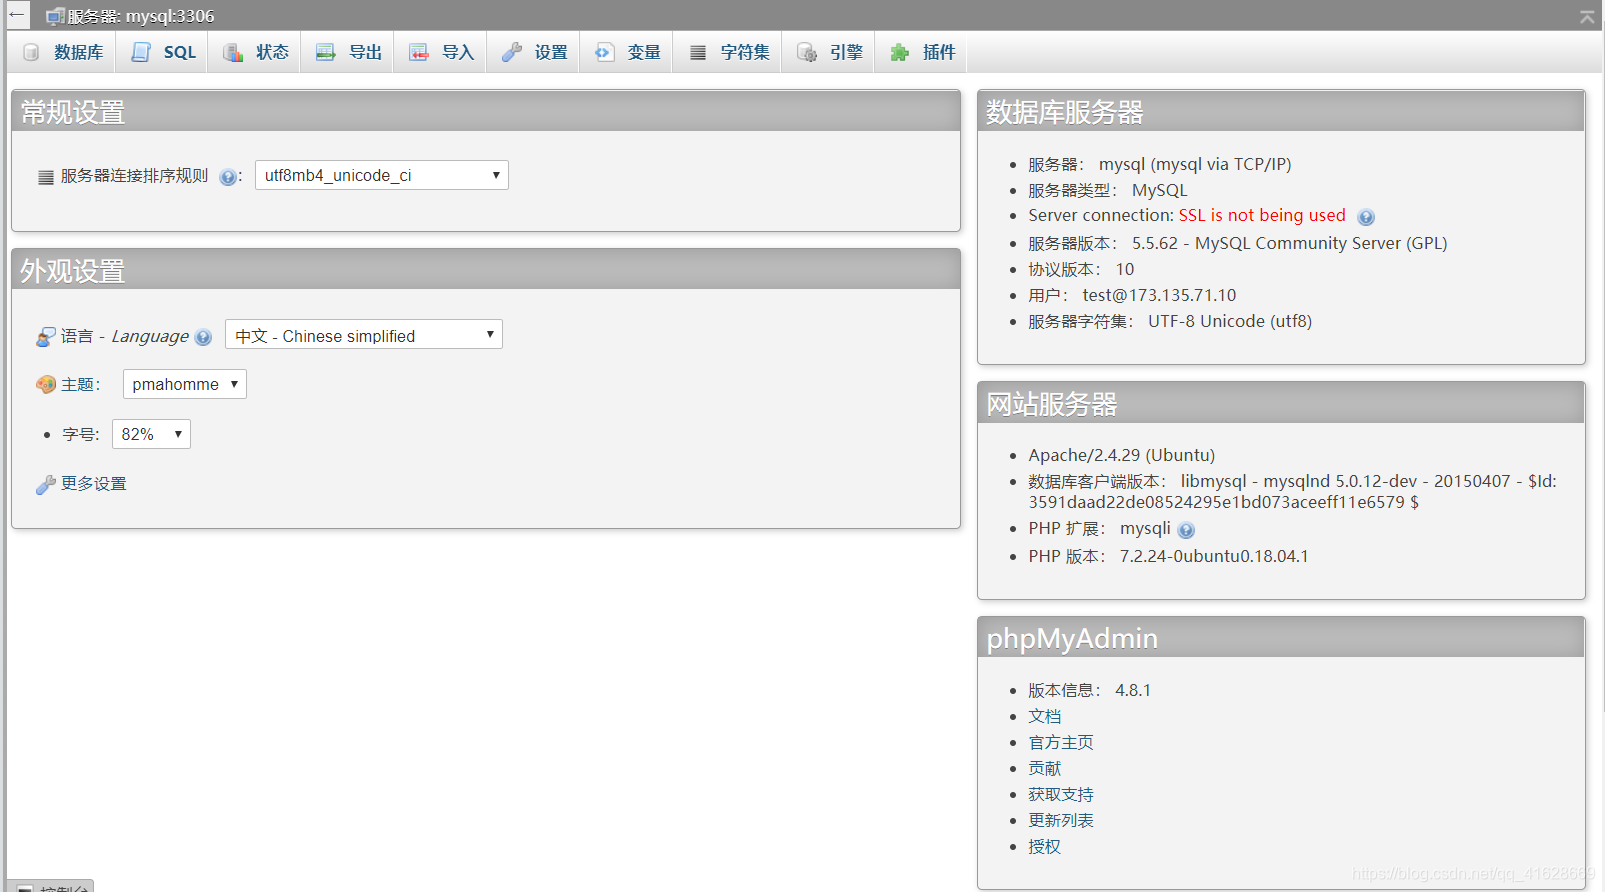Click the Apache/2.4.29 (Ubuntu) text

tap(1121, 455)
